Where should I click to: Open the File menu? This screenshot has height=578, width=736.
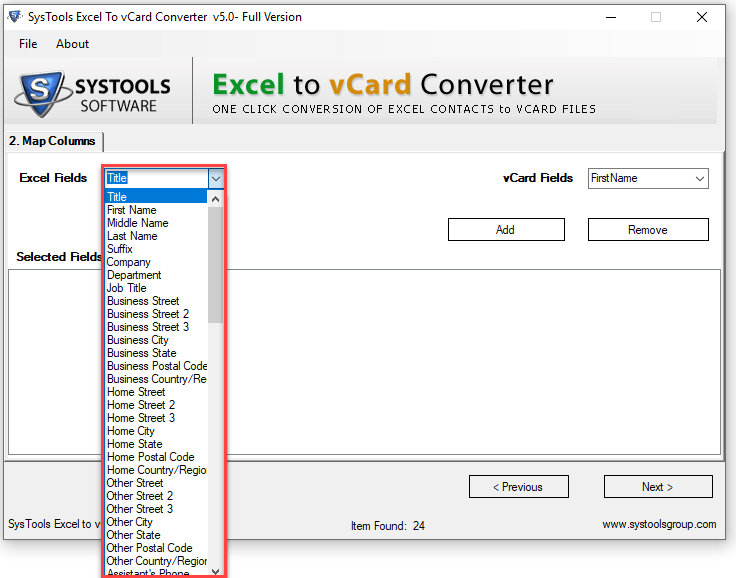[x=28, y=44]
